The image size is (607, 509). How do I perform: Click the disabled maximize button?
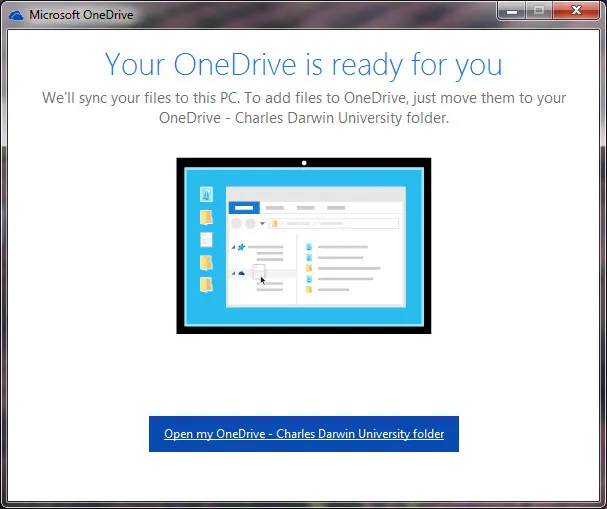(x=539, y=11)
